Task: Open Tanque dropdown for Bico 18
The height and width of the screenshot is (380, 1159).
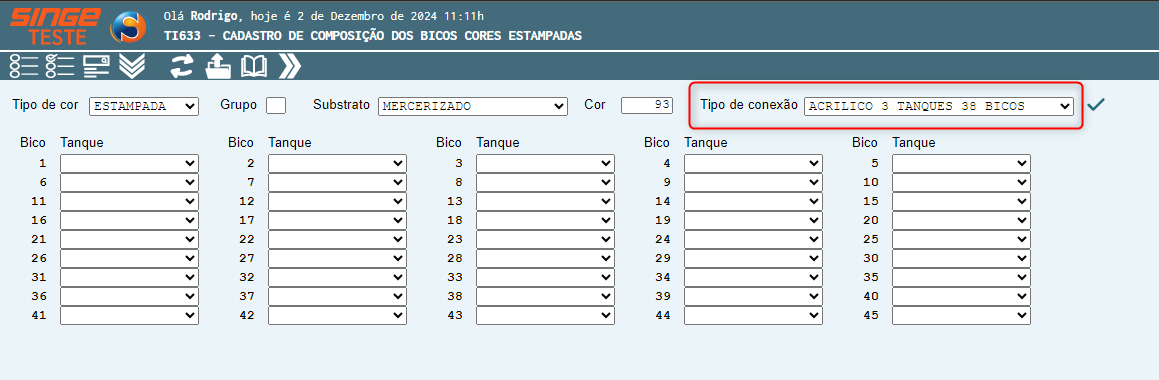Action: tap(545, 220)
